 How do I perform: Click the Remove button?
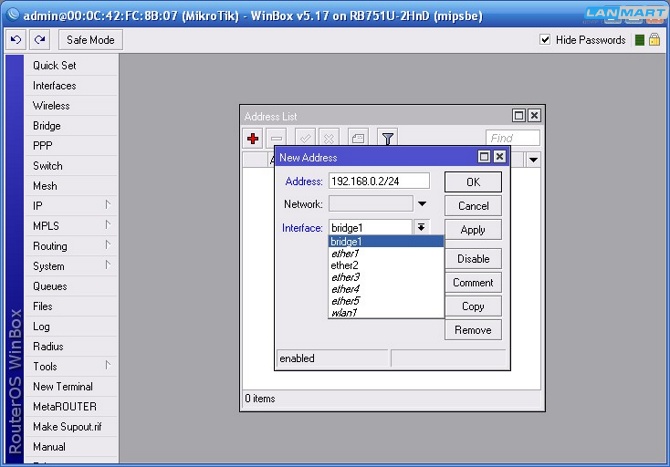[x=473, y=330]
